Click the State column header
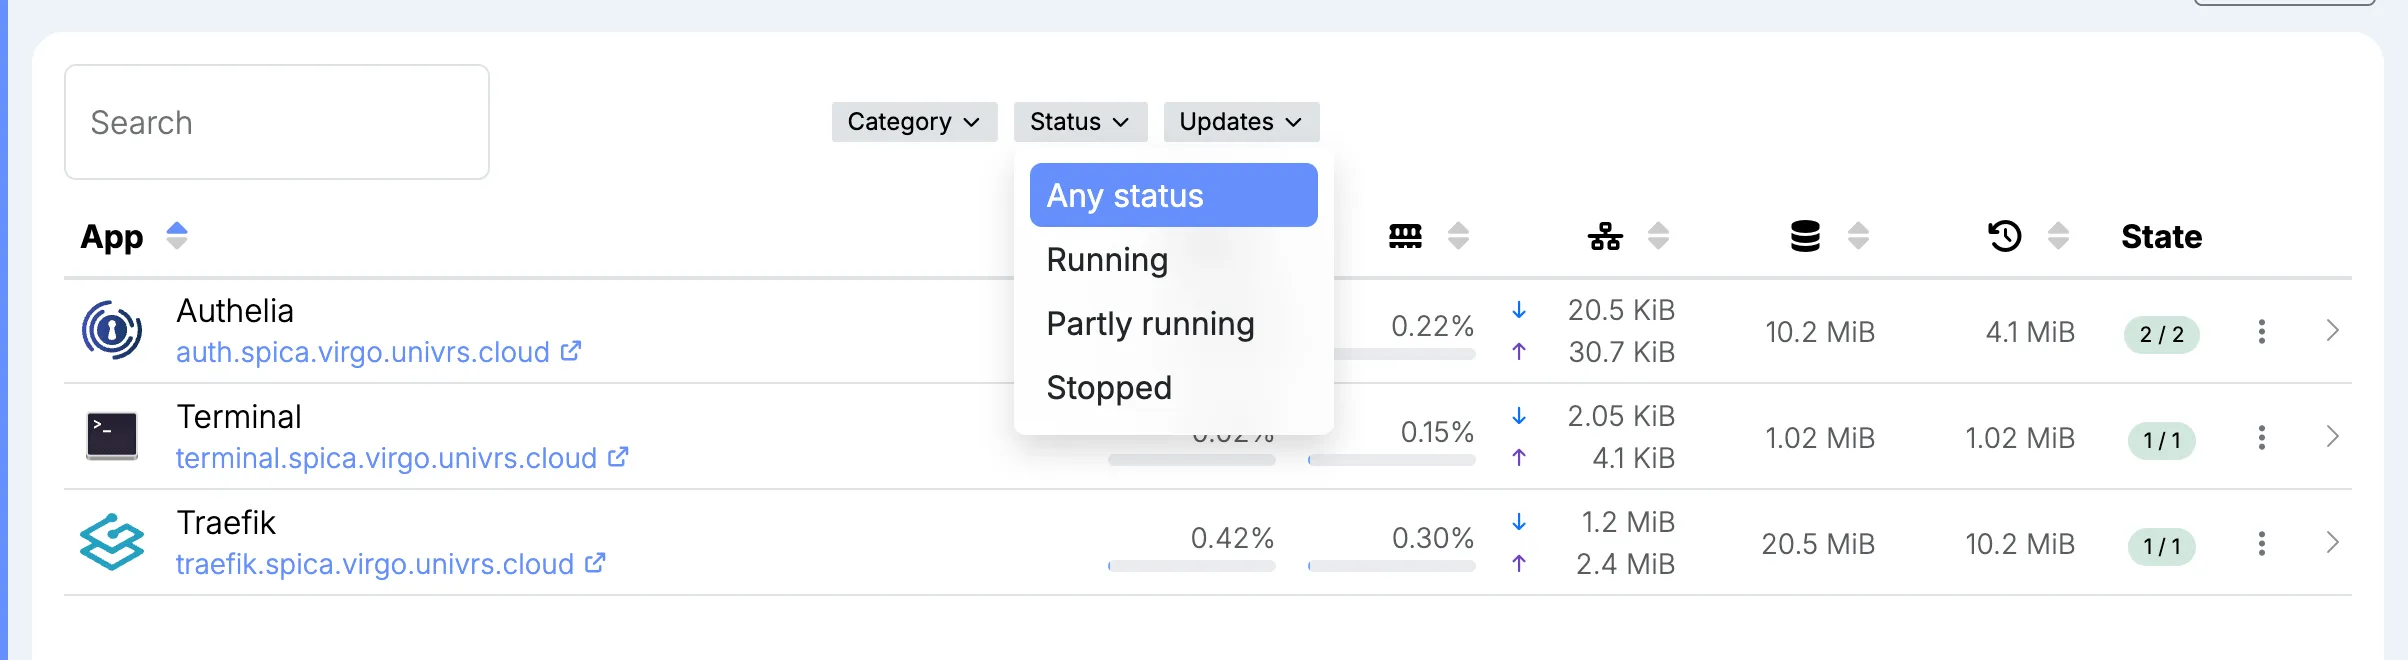Viewport: 2408px width, 660px height. coord(2162,237)
